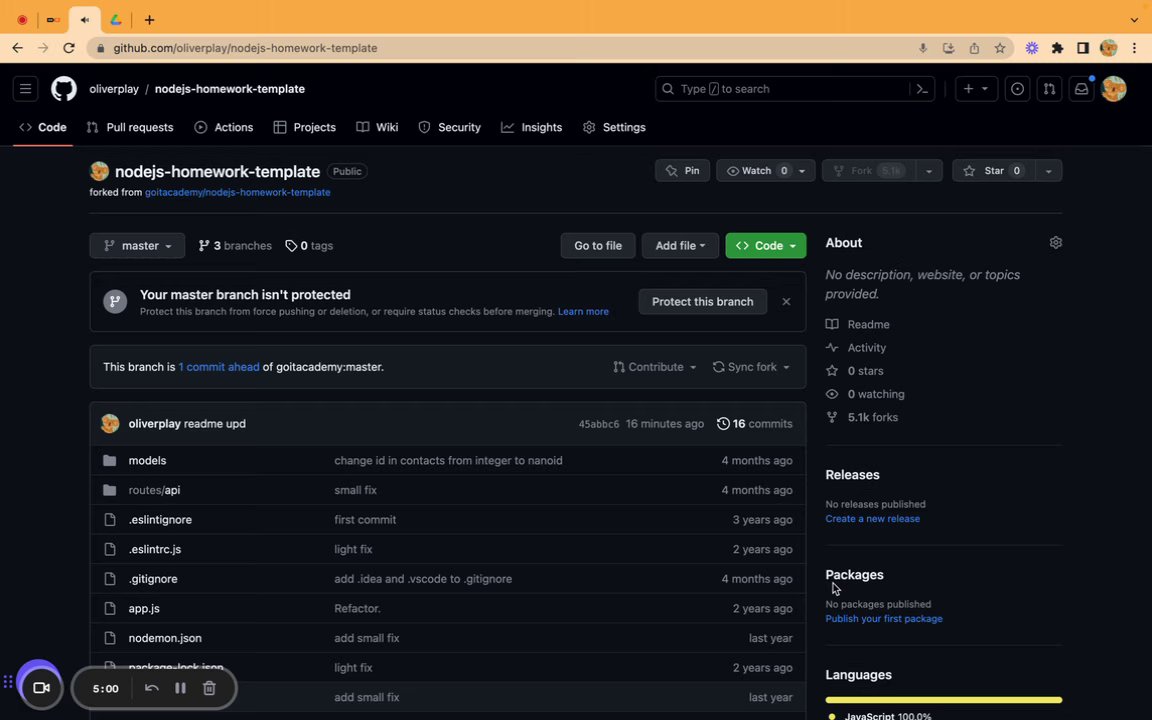
Task: Open commit hash 45abbc6
Action: [x=599, y=424]
